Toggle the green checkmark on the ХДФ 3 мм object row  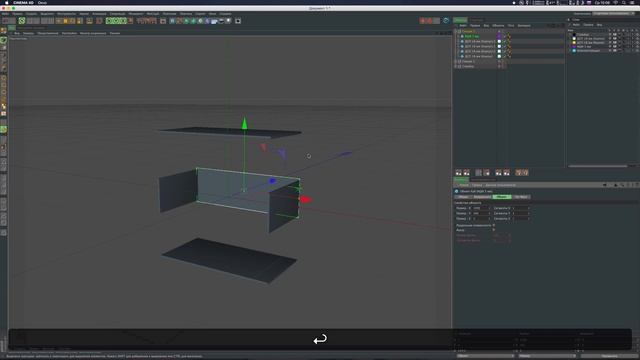504,36
